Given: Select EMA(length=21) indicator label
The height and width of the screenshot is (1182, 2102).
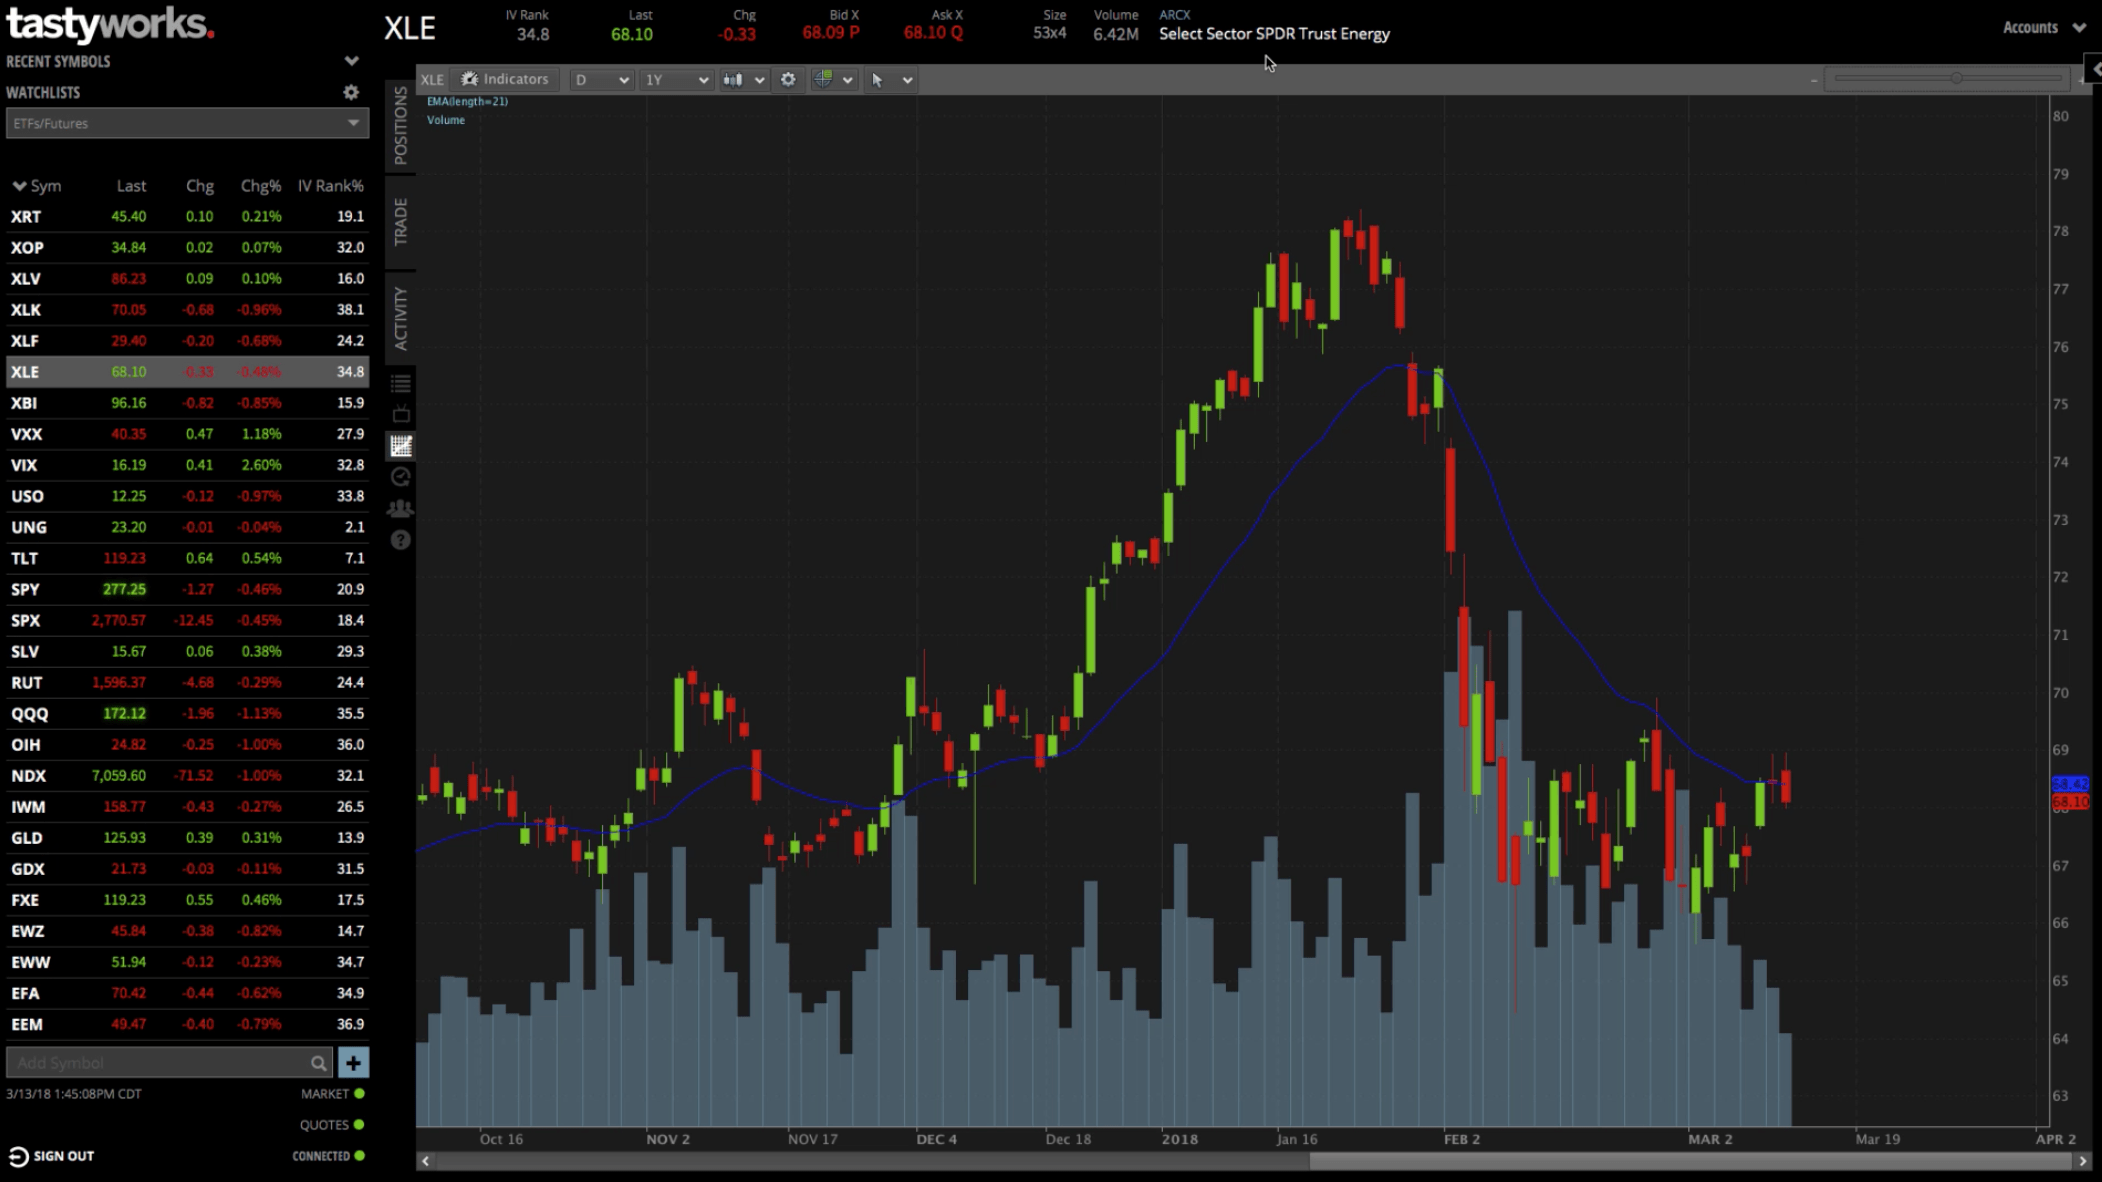Looking at the screenshot, I should point(467,101).
